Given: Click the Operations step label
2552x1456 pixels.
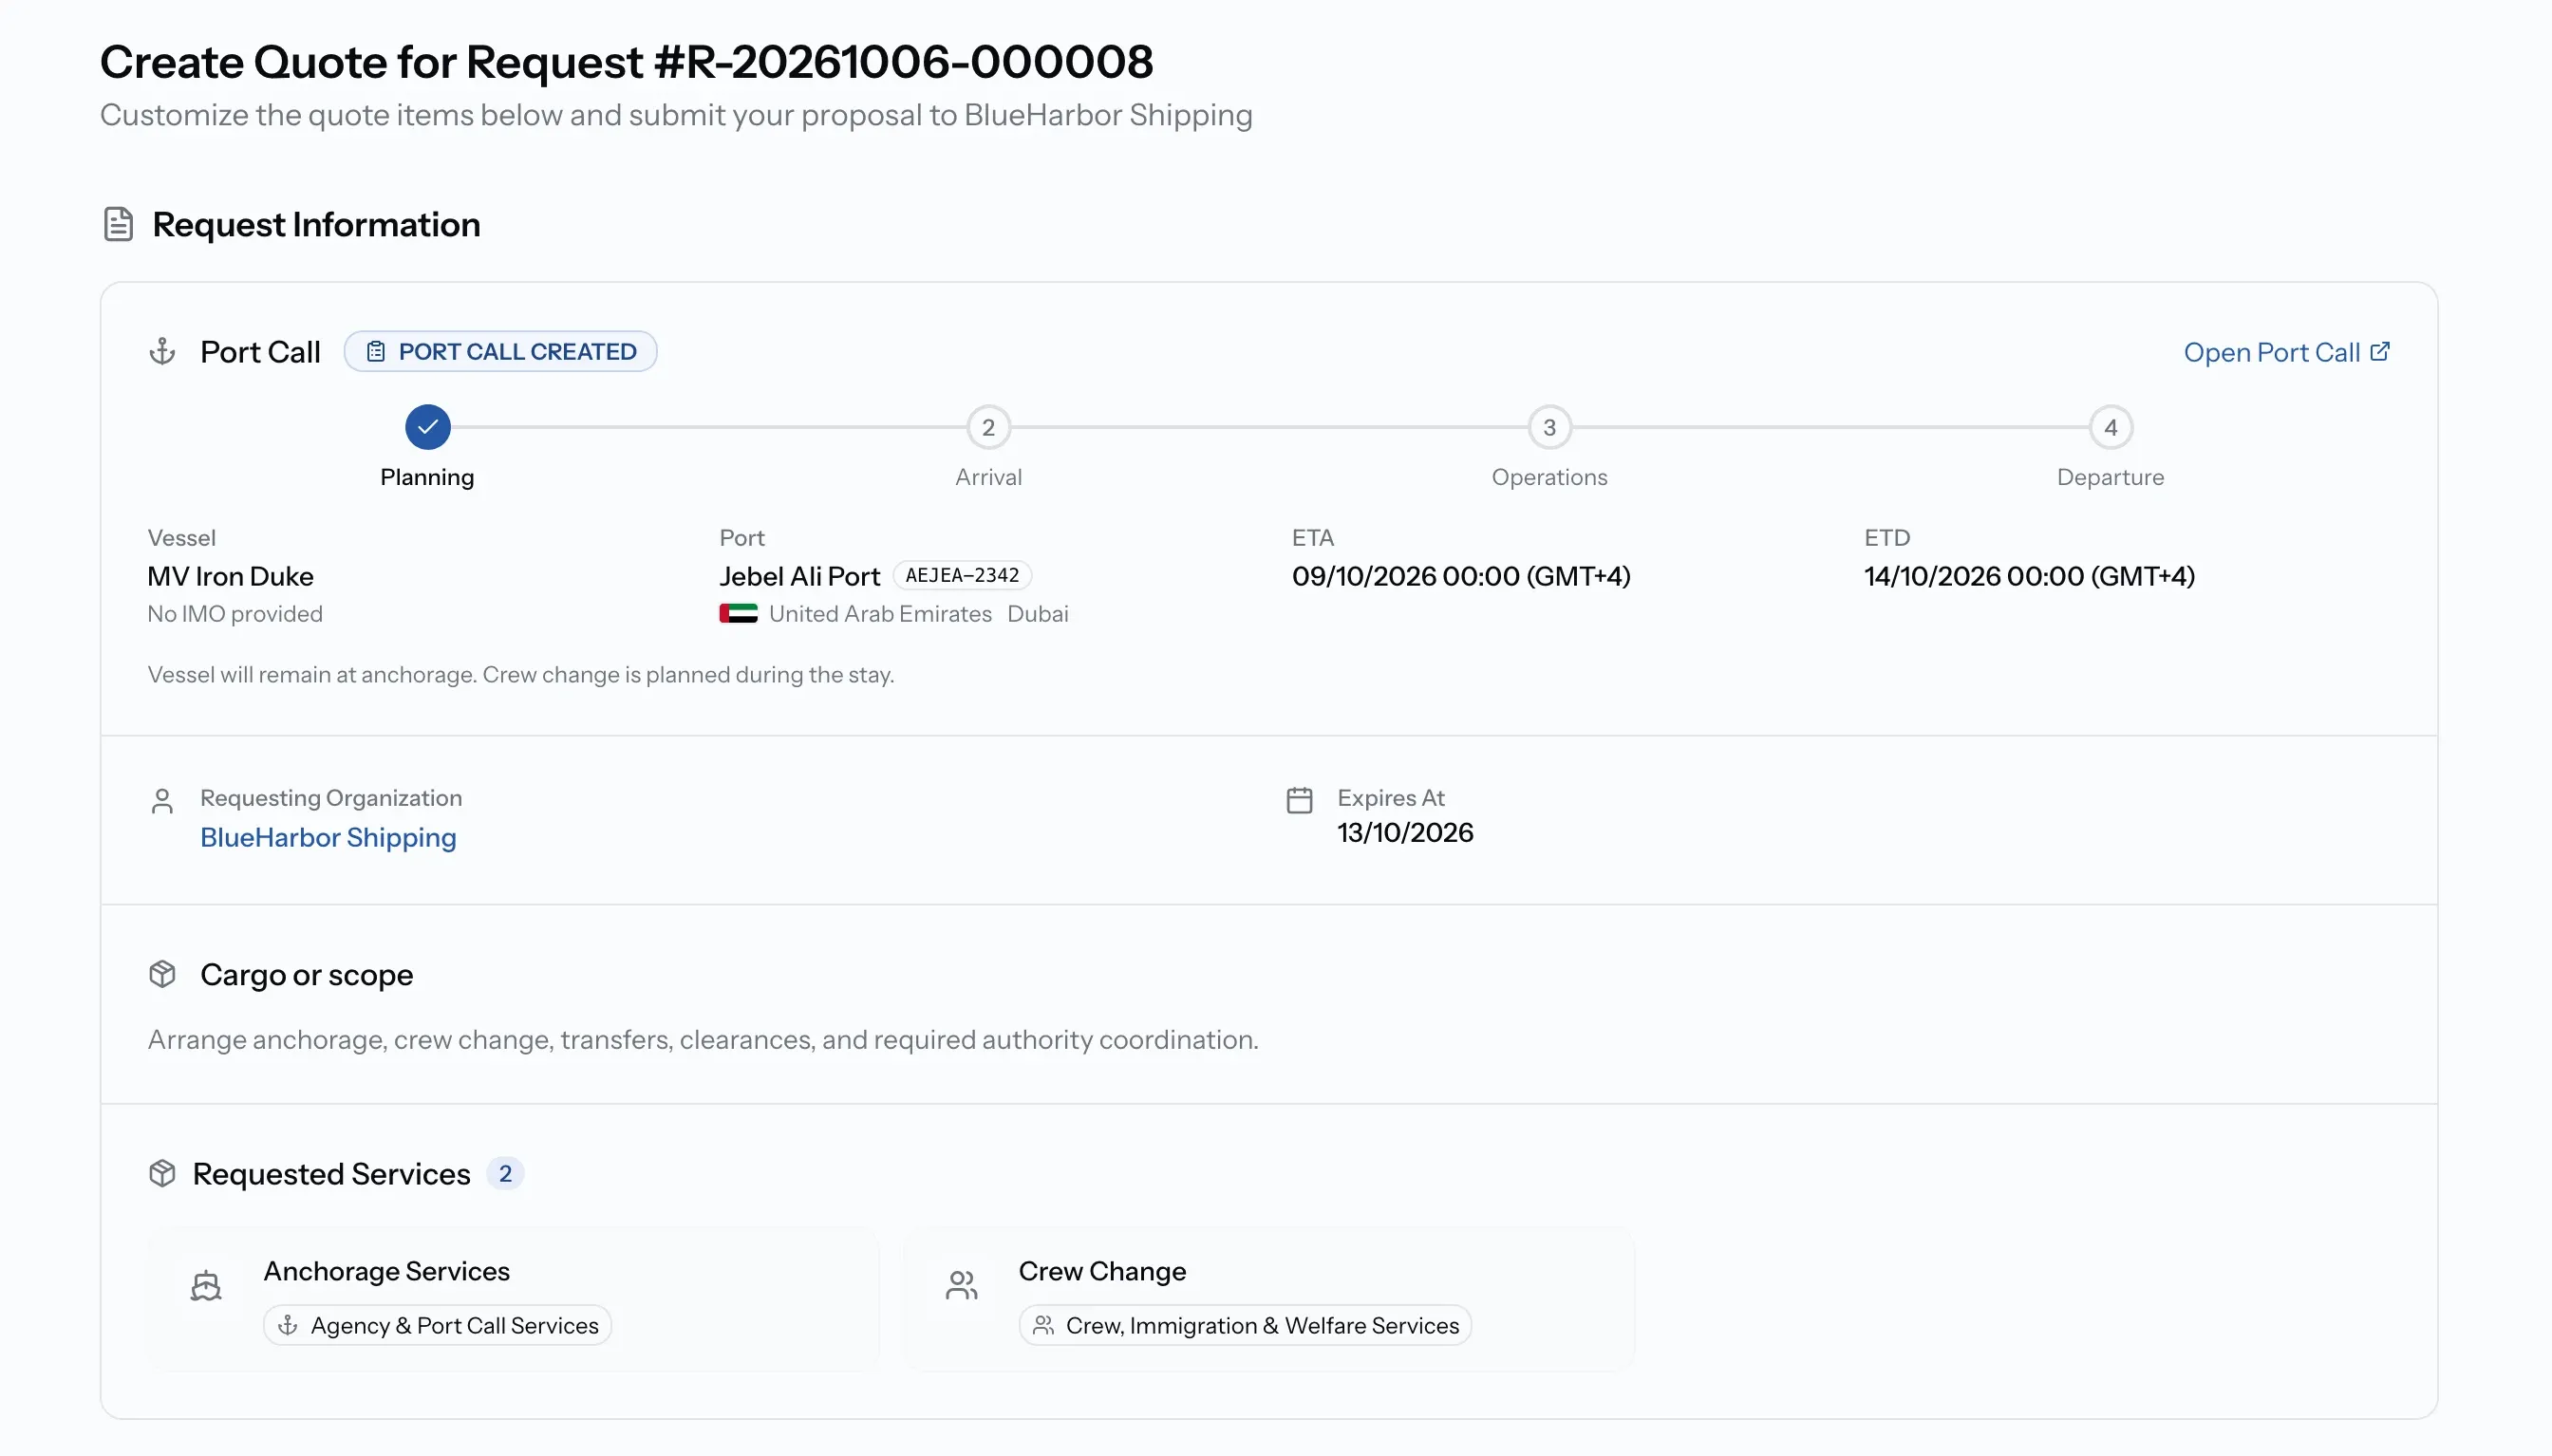Looking at the screenshot, I should (1549, 477).
